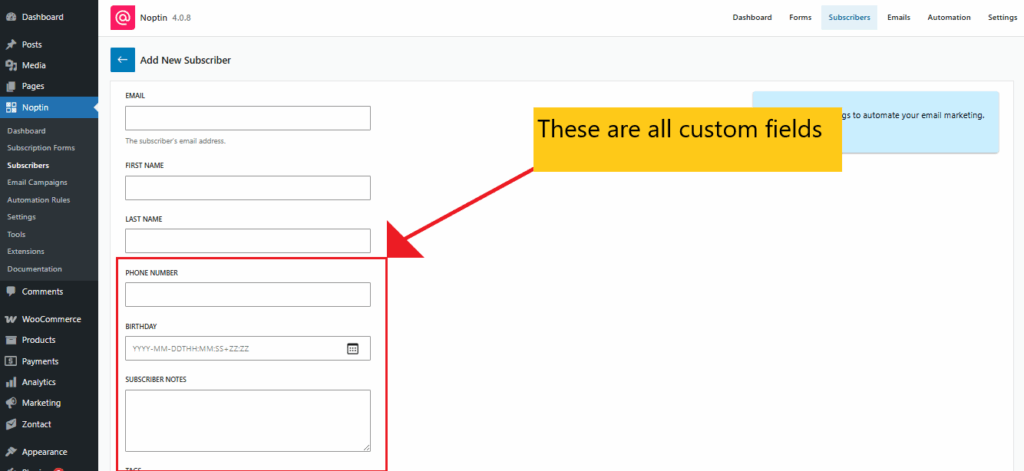Open Extensions submenu link

(x=26, y=251)
